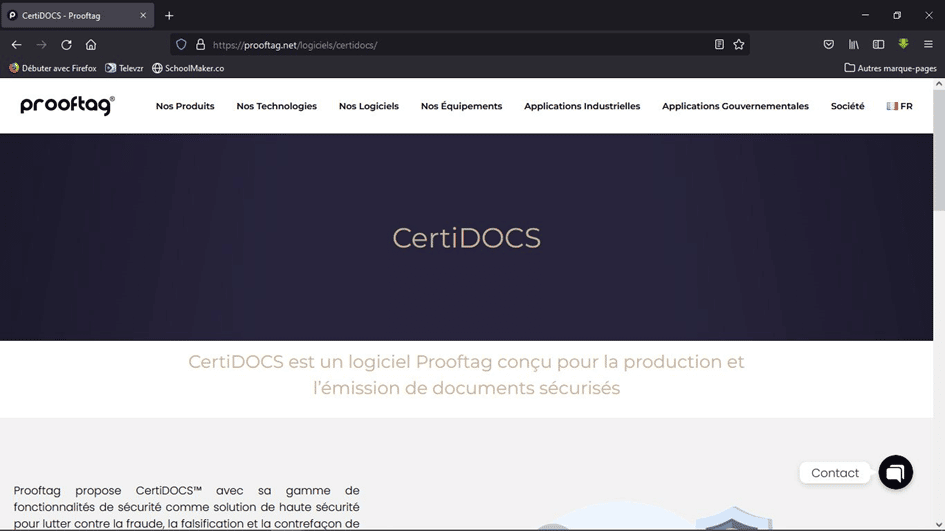The height and width of the screenshot is (531, 945).
Task: Click the 'CertiDOCS est un logiciel Prooftag' tagline
Action: pyautogui.click(x=466, y=374)
